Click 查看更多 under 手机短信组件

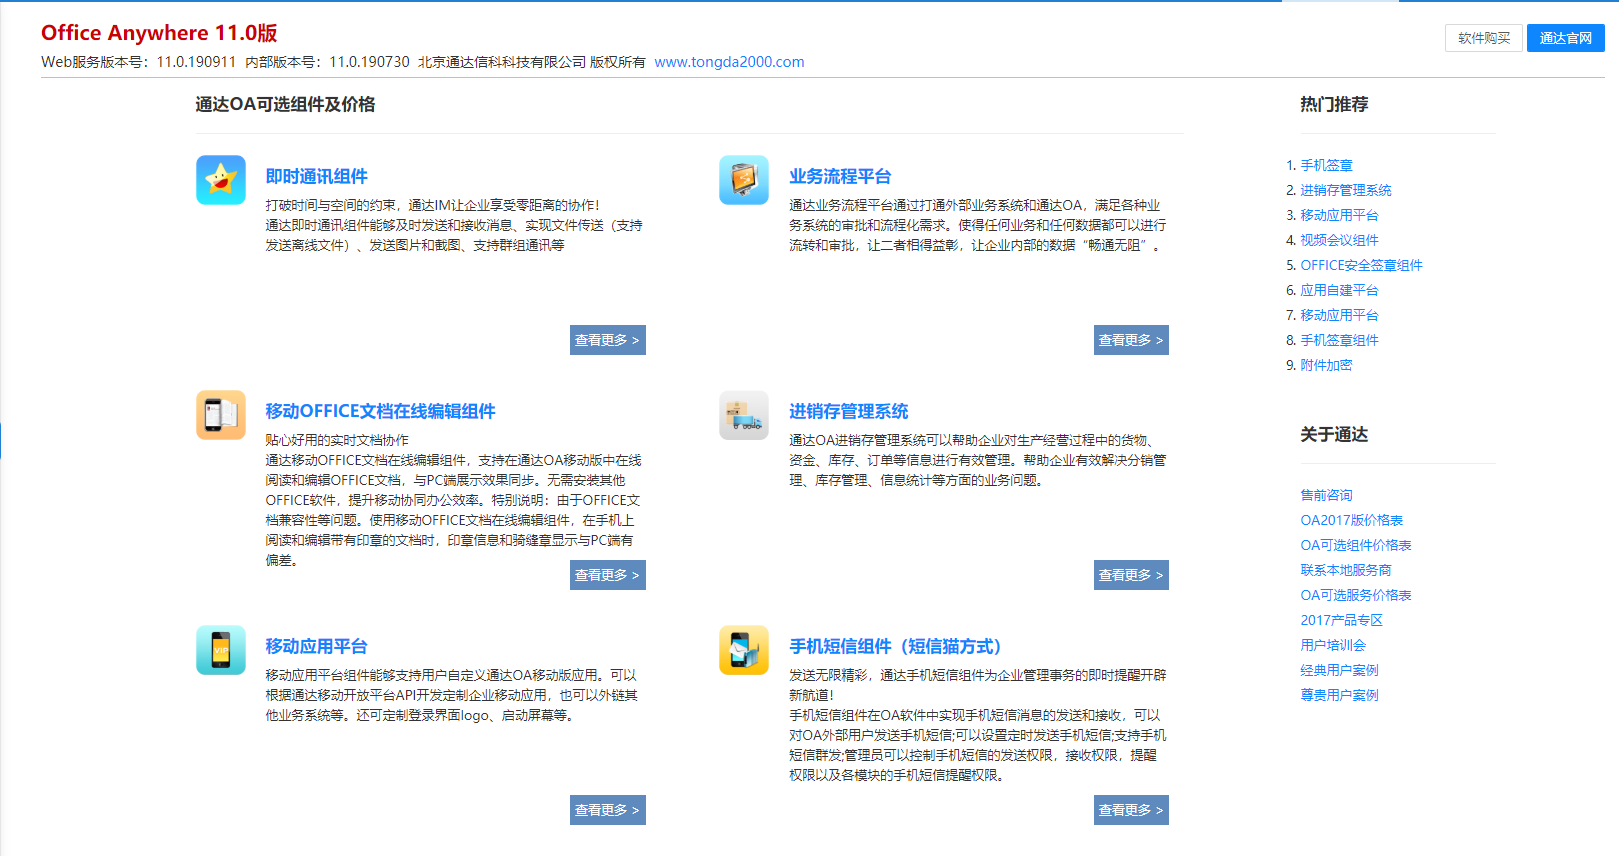pyautogui.click(x=1131, y=810)
